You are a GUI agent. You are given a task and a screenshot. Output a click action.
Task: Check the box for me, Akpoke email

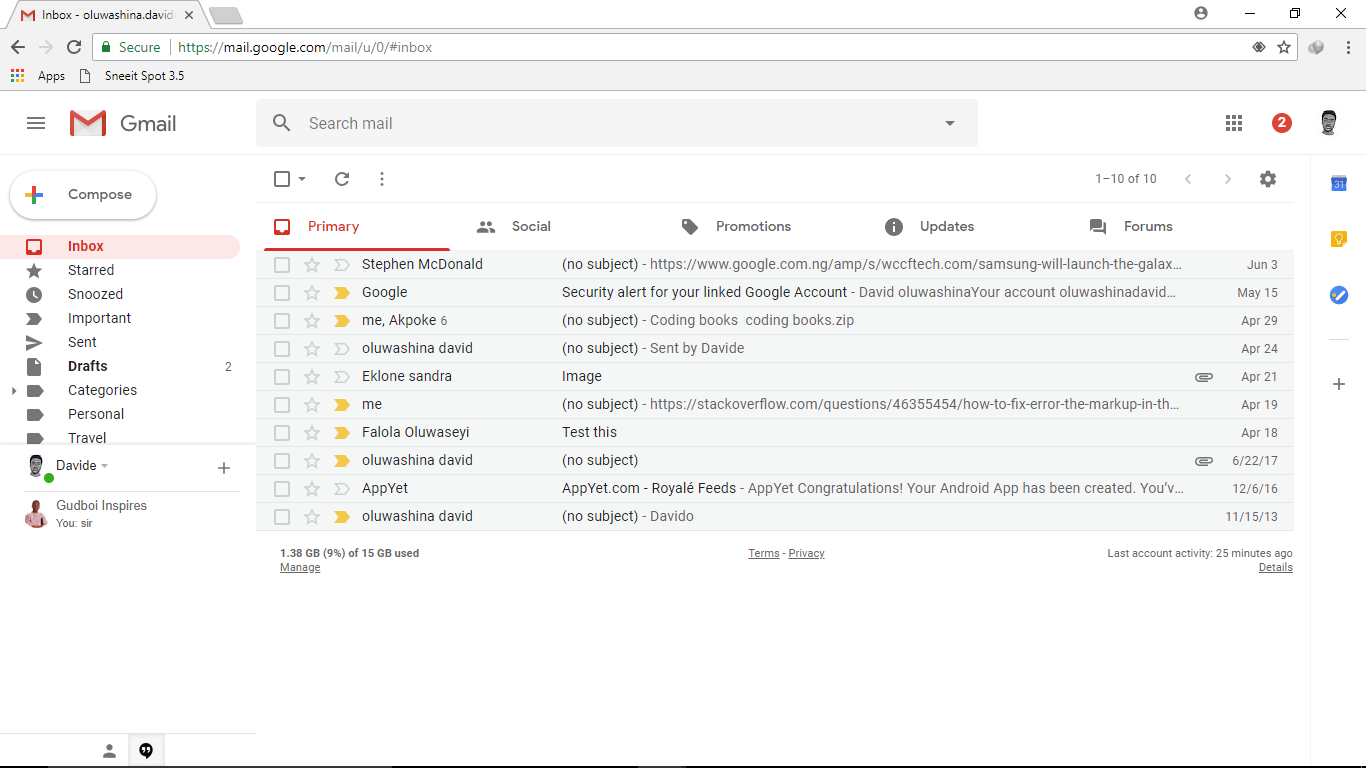click(282, 321)
